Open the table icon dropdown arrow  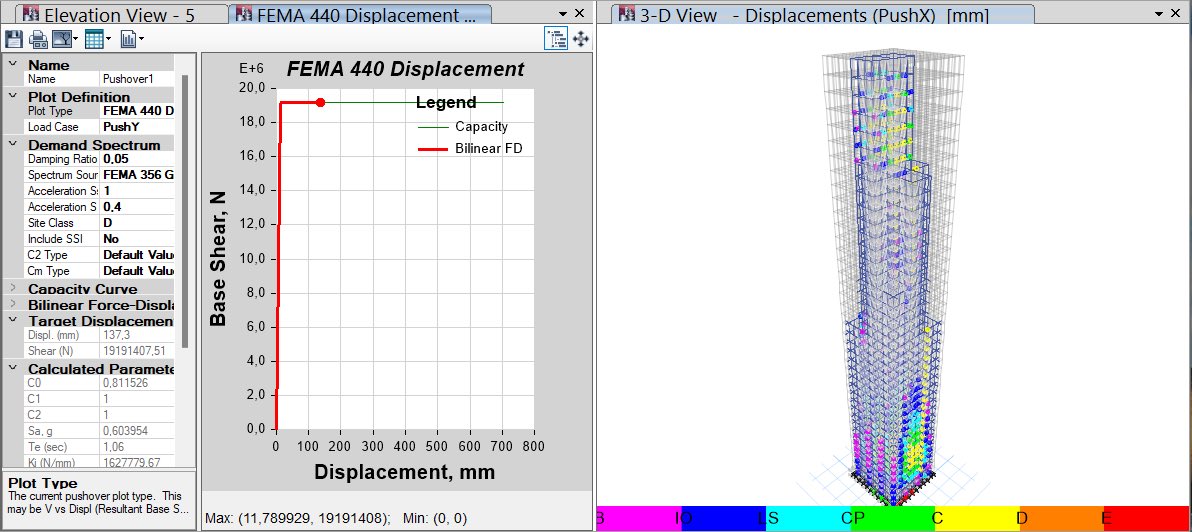pos(108,39)
